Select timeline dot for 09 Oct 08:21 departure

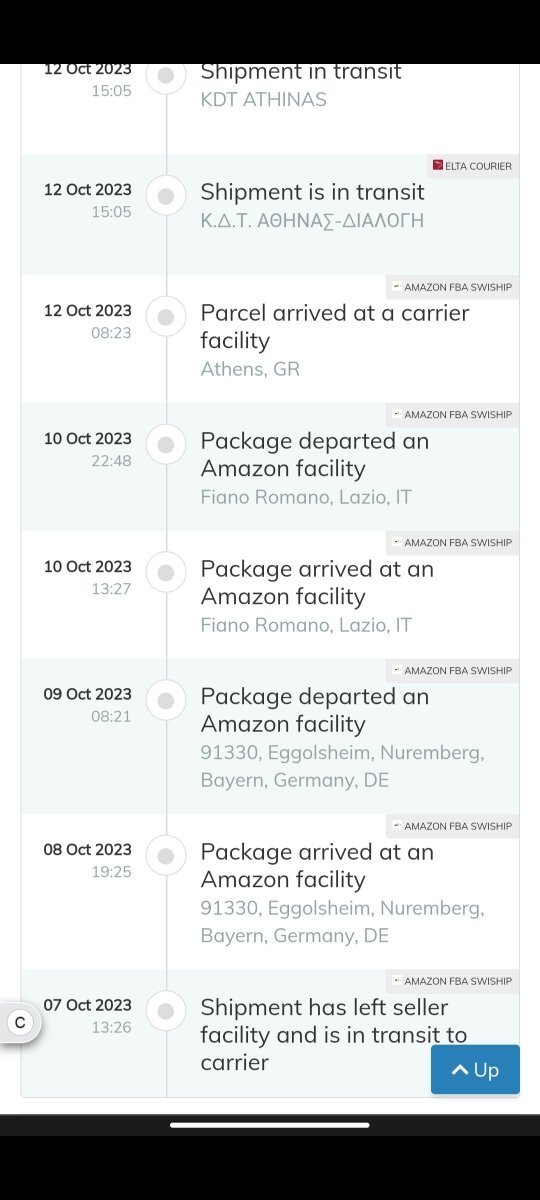click(x=167, y=700)
